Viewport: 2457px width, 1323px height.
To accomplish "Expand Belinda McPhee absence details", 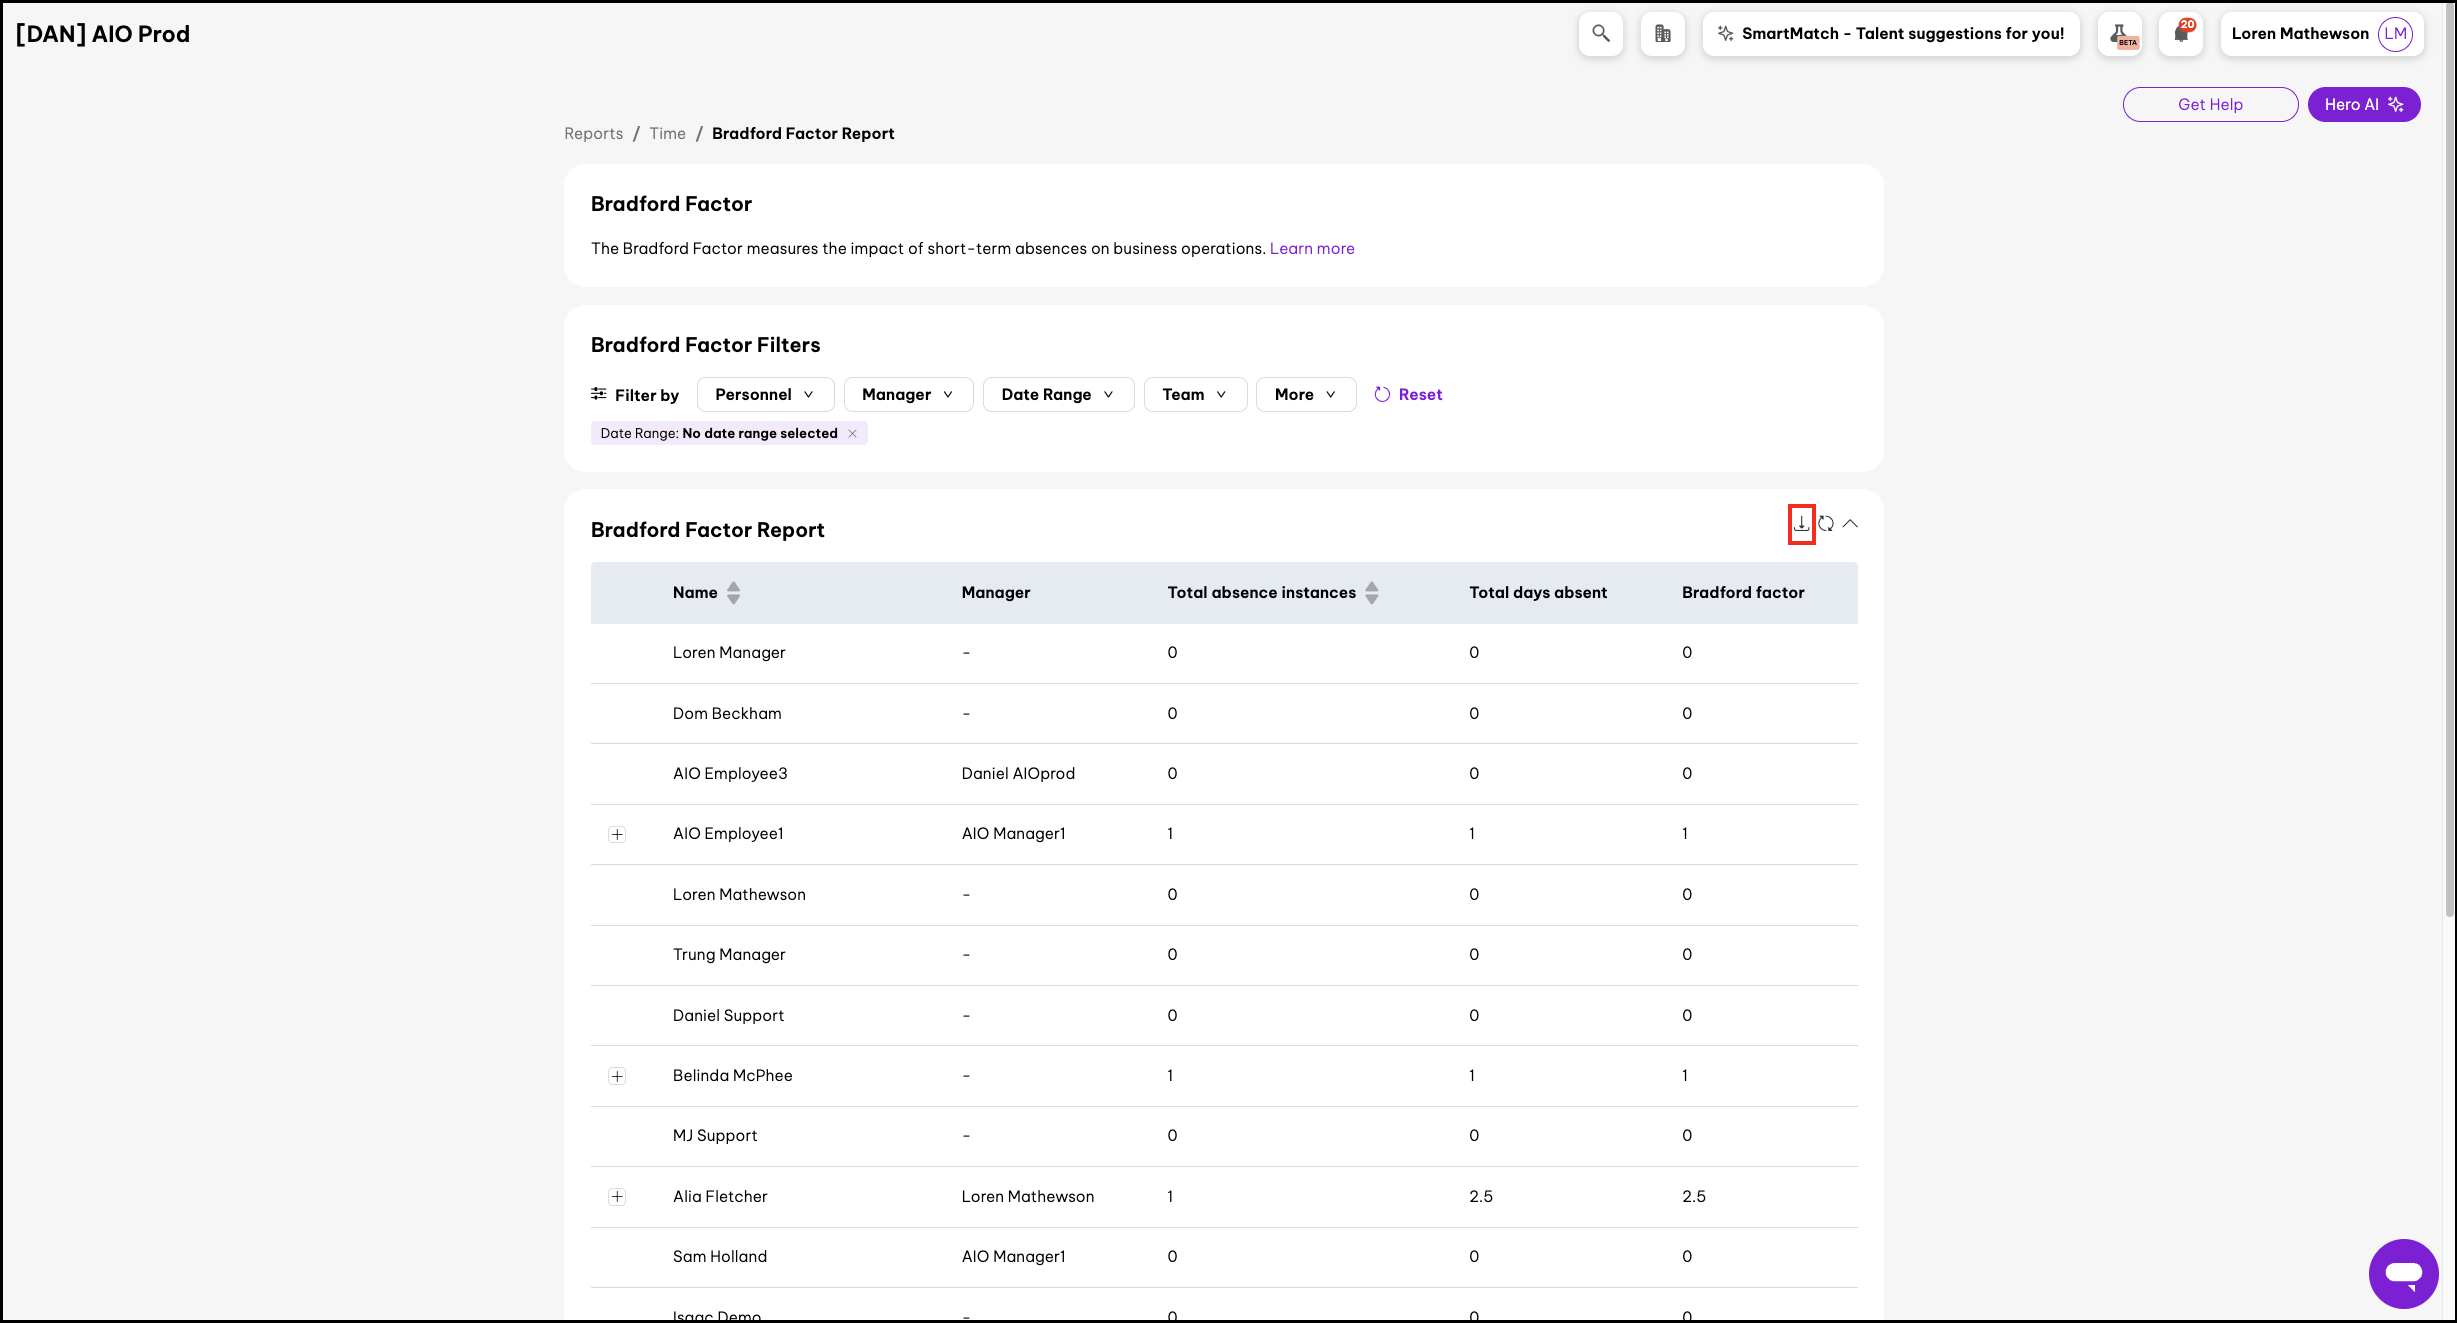I will coord(617,1077).
